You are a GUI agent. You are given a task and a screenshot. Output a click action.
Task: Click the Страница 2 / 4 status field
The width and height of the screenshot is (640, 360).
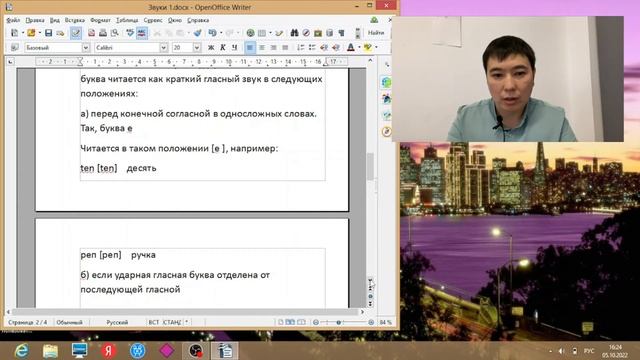click(x=28, y=322)
